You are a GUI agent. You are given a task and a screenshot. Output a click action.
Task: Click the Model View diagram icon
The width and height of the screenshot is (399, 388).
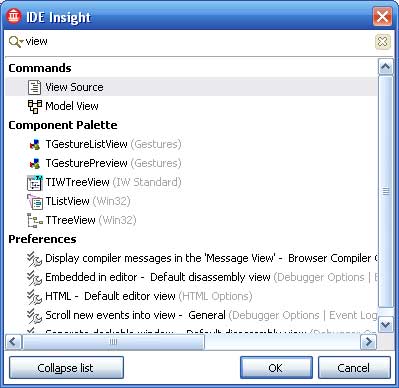[x=35, y=106]
